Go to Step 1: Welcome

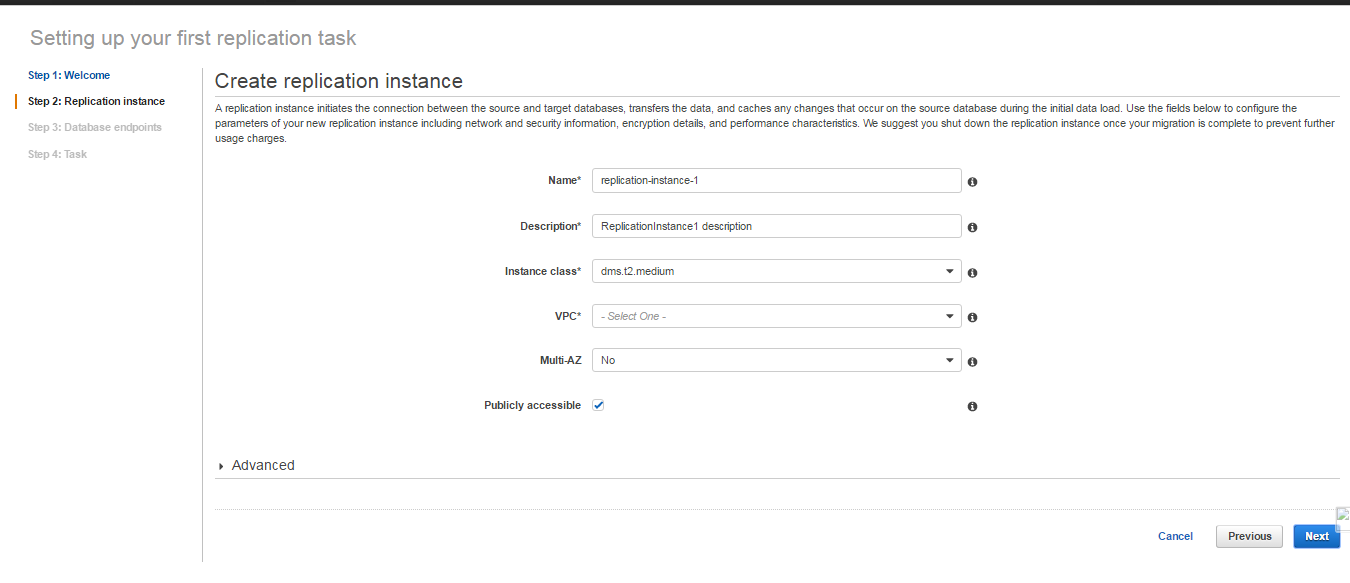[69, 75]
